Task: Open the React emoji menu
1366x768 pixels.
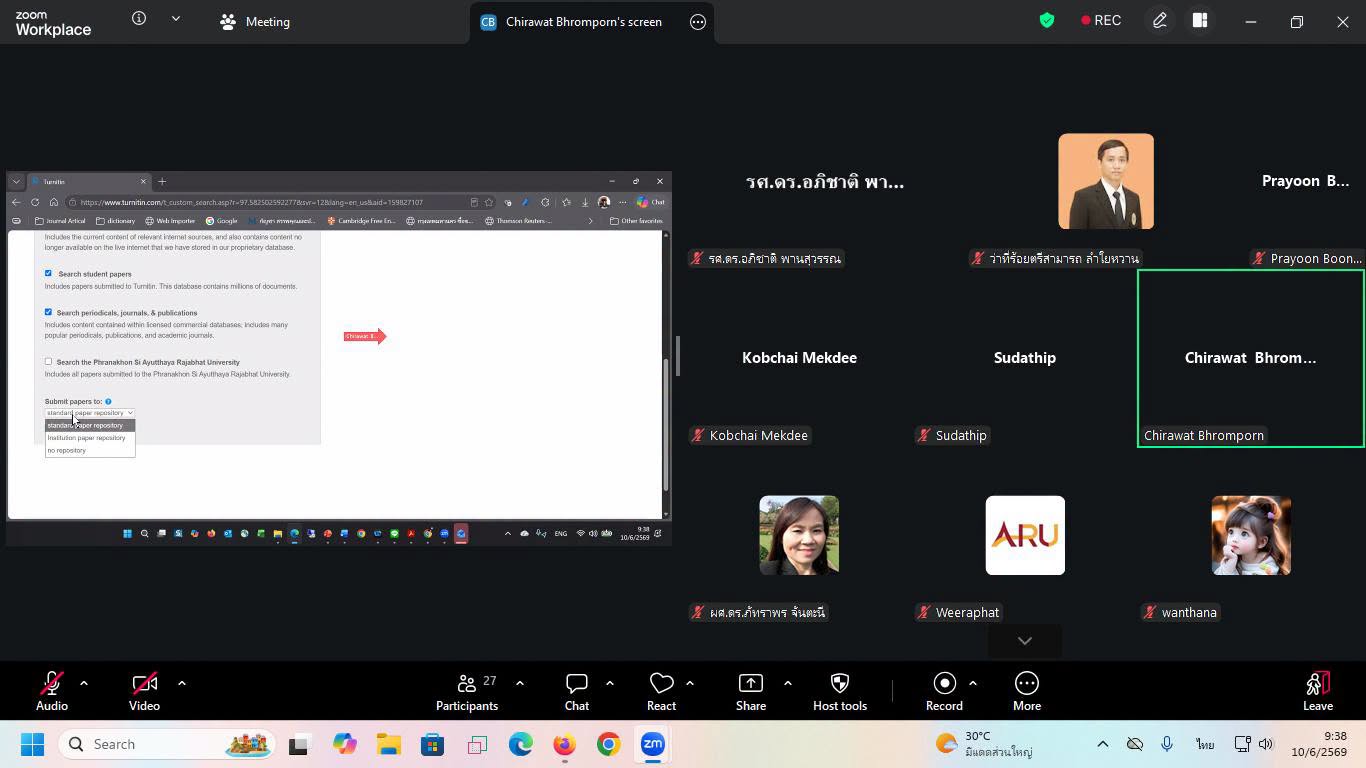Action: [x=661, y=691]
